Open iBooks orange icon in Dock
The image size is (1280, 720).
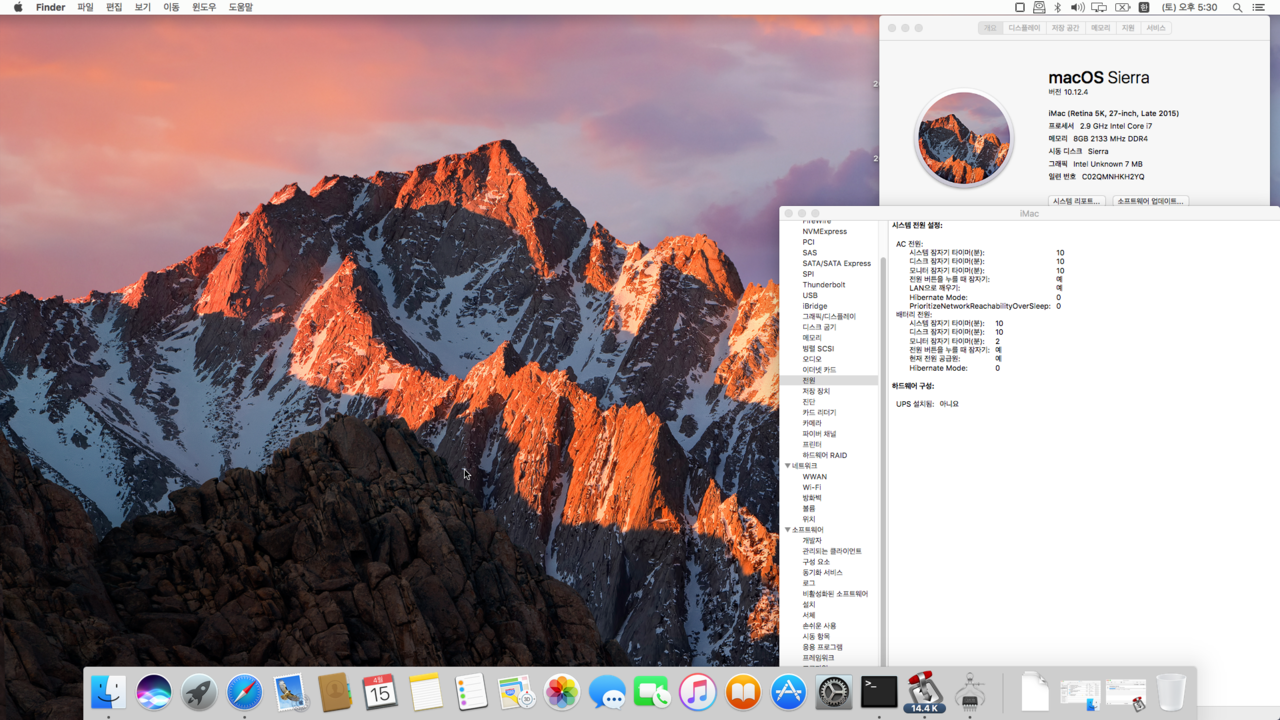coord(743,692)
